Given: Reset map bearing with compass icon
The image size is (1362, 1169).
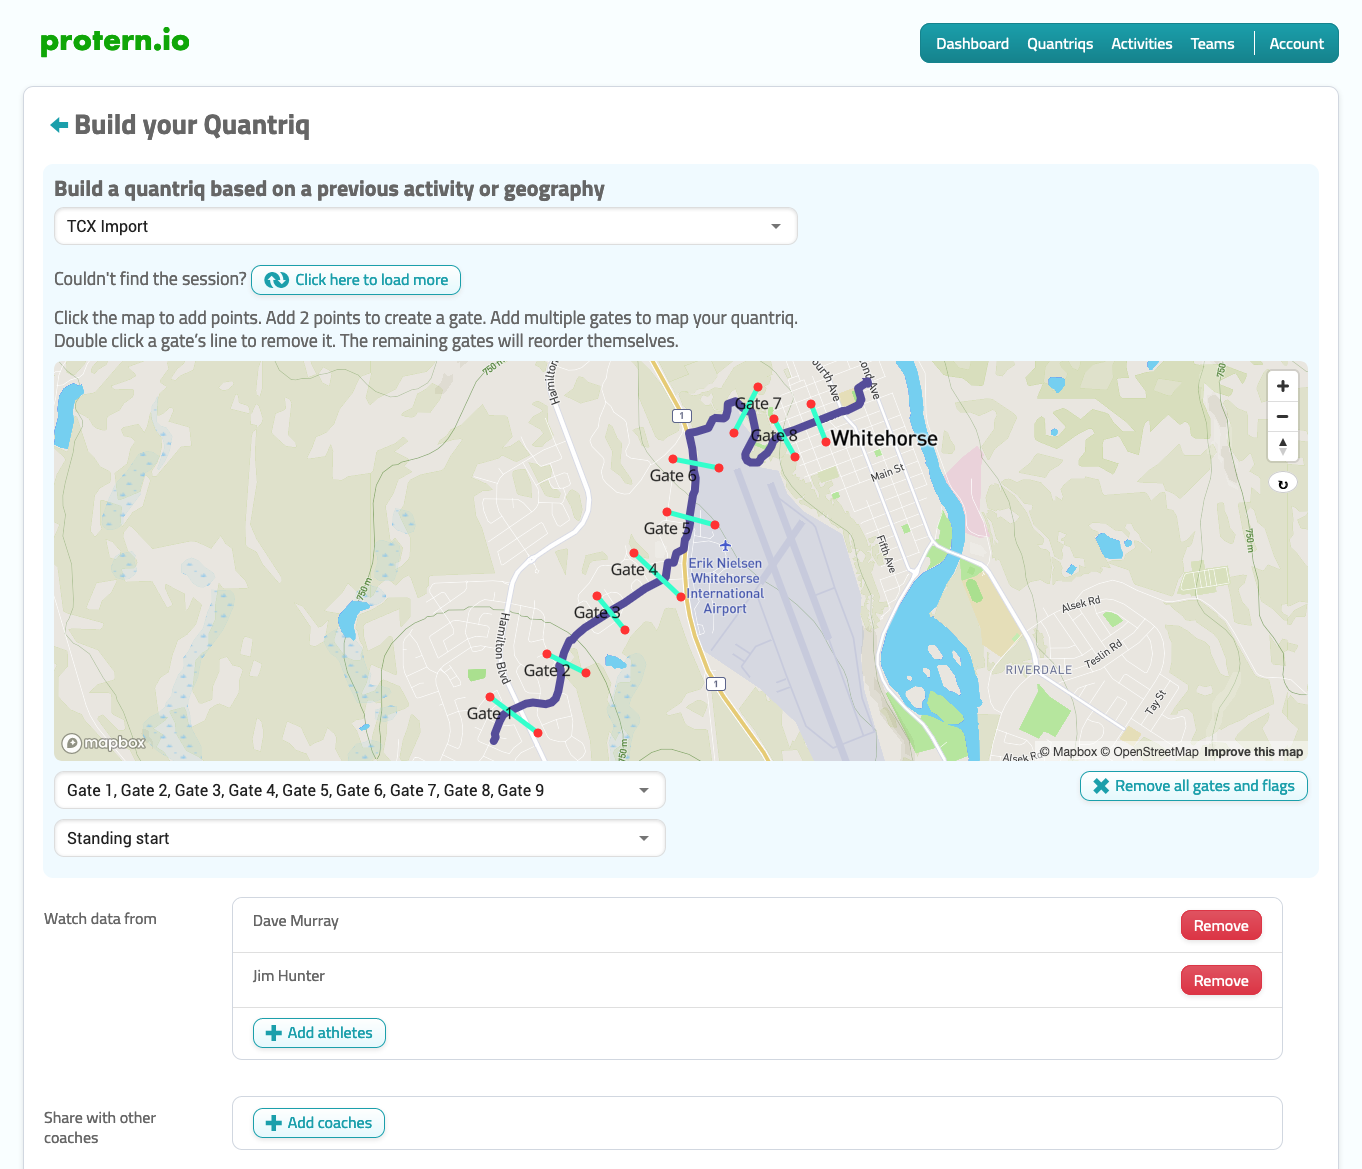Looking at the screenshot, I should [1282, 446].
